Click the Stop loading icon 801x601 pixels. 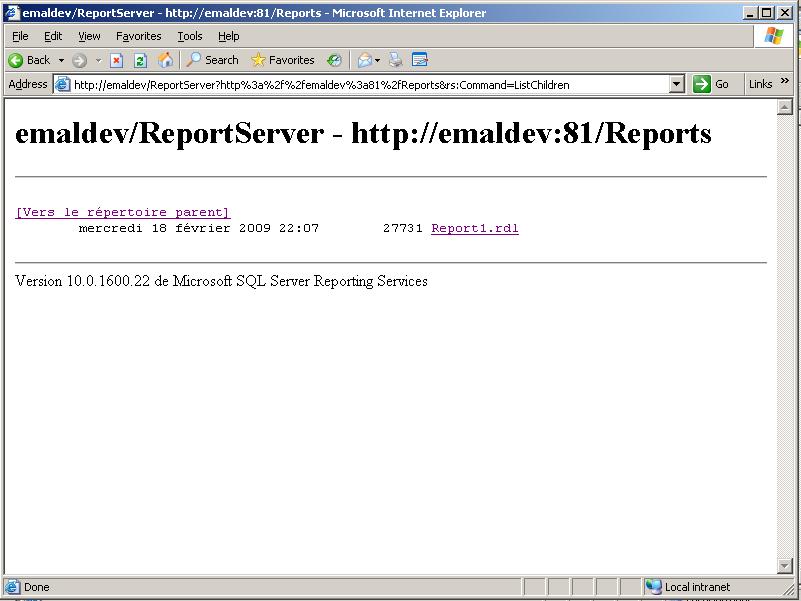pos(116,61)
